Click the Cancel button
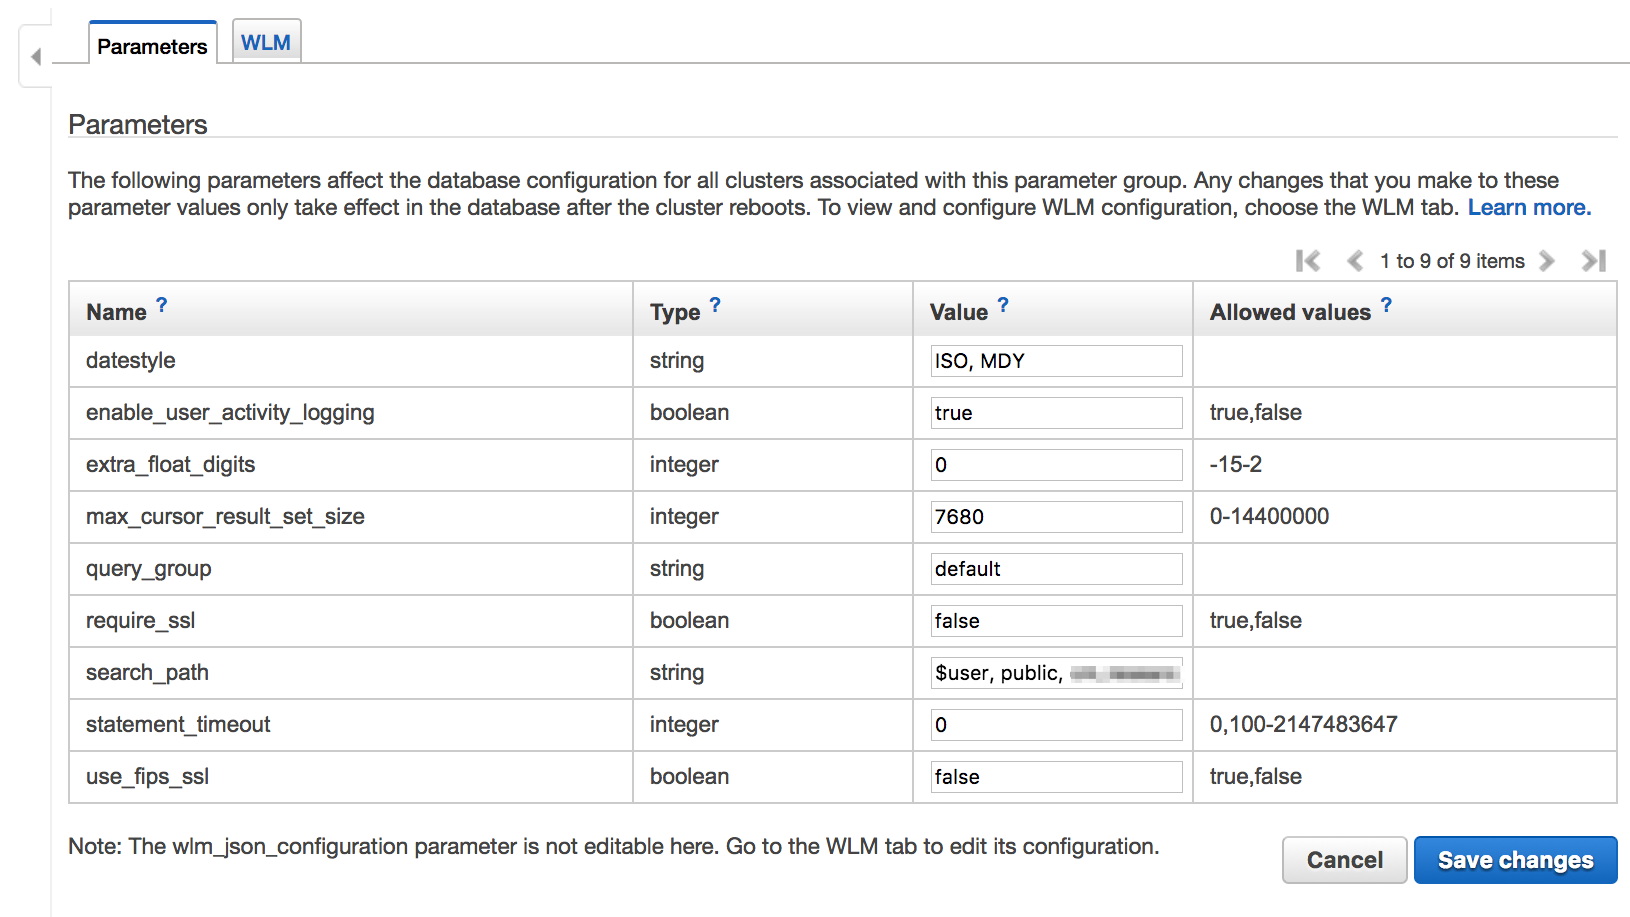The image size is (1630, 917). coord(1344,859)
